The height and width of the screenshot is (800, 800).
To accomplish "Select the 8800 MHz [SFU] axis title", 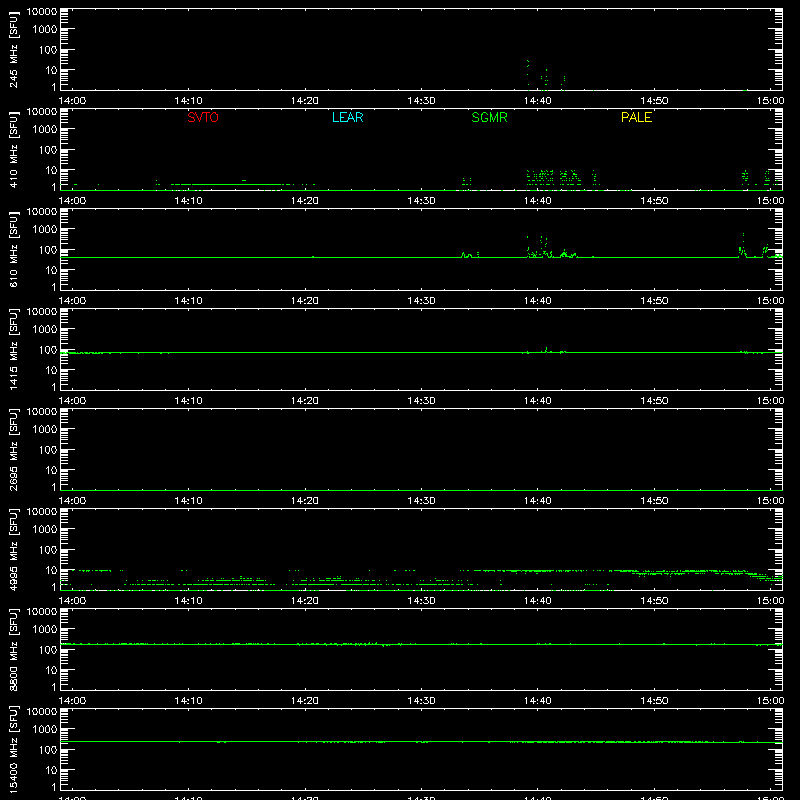I will point(14,649).
